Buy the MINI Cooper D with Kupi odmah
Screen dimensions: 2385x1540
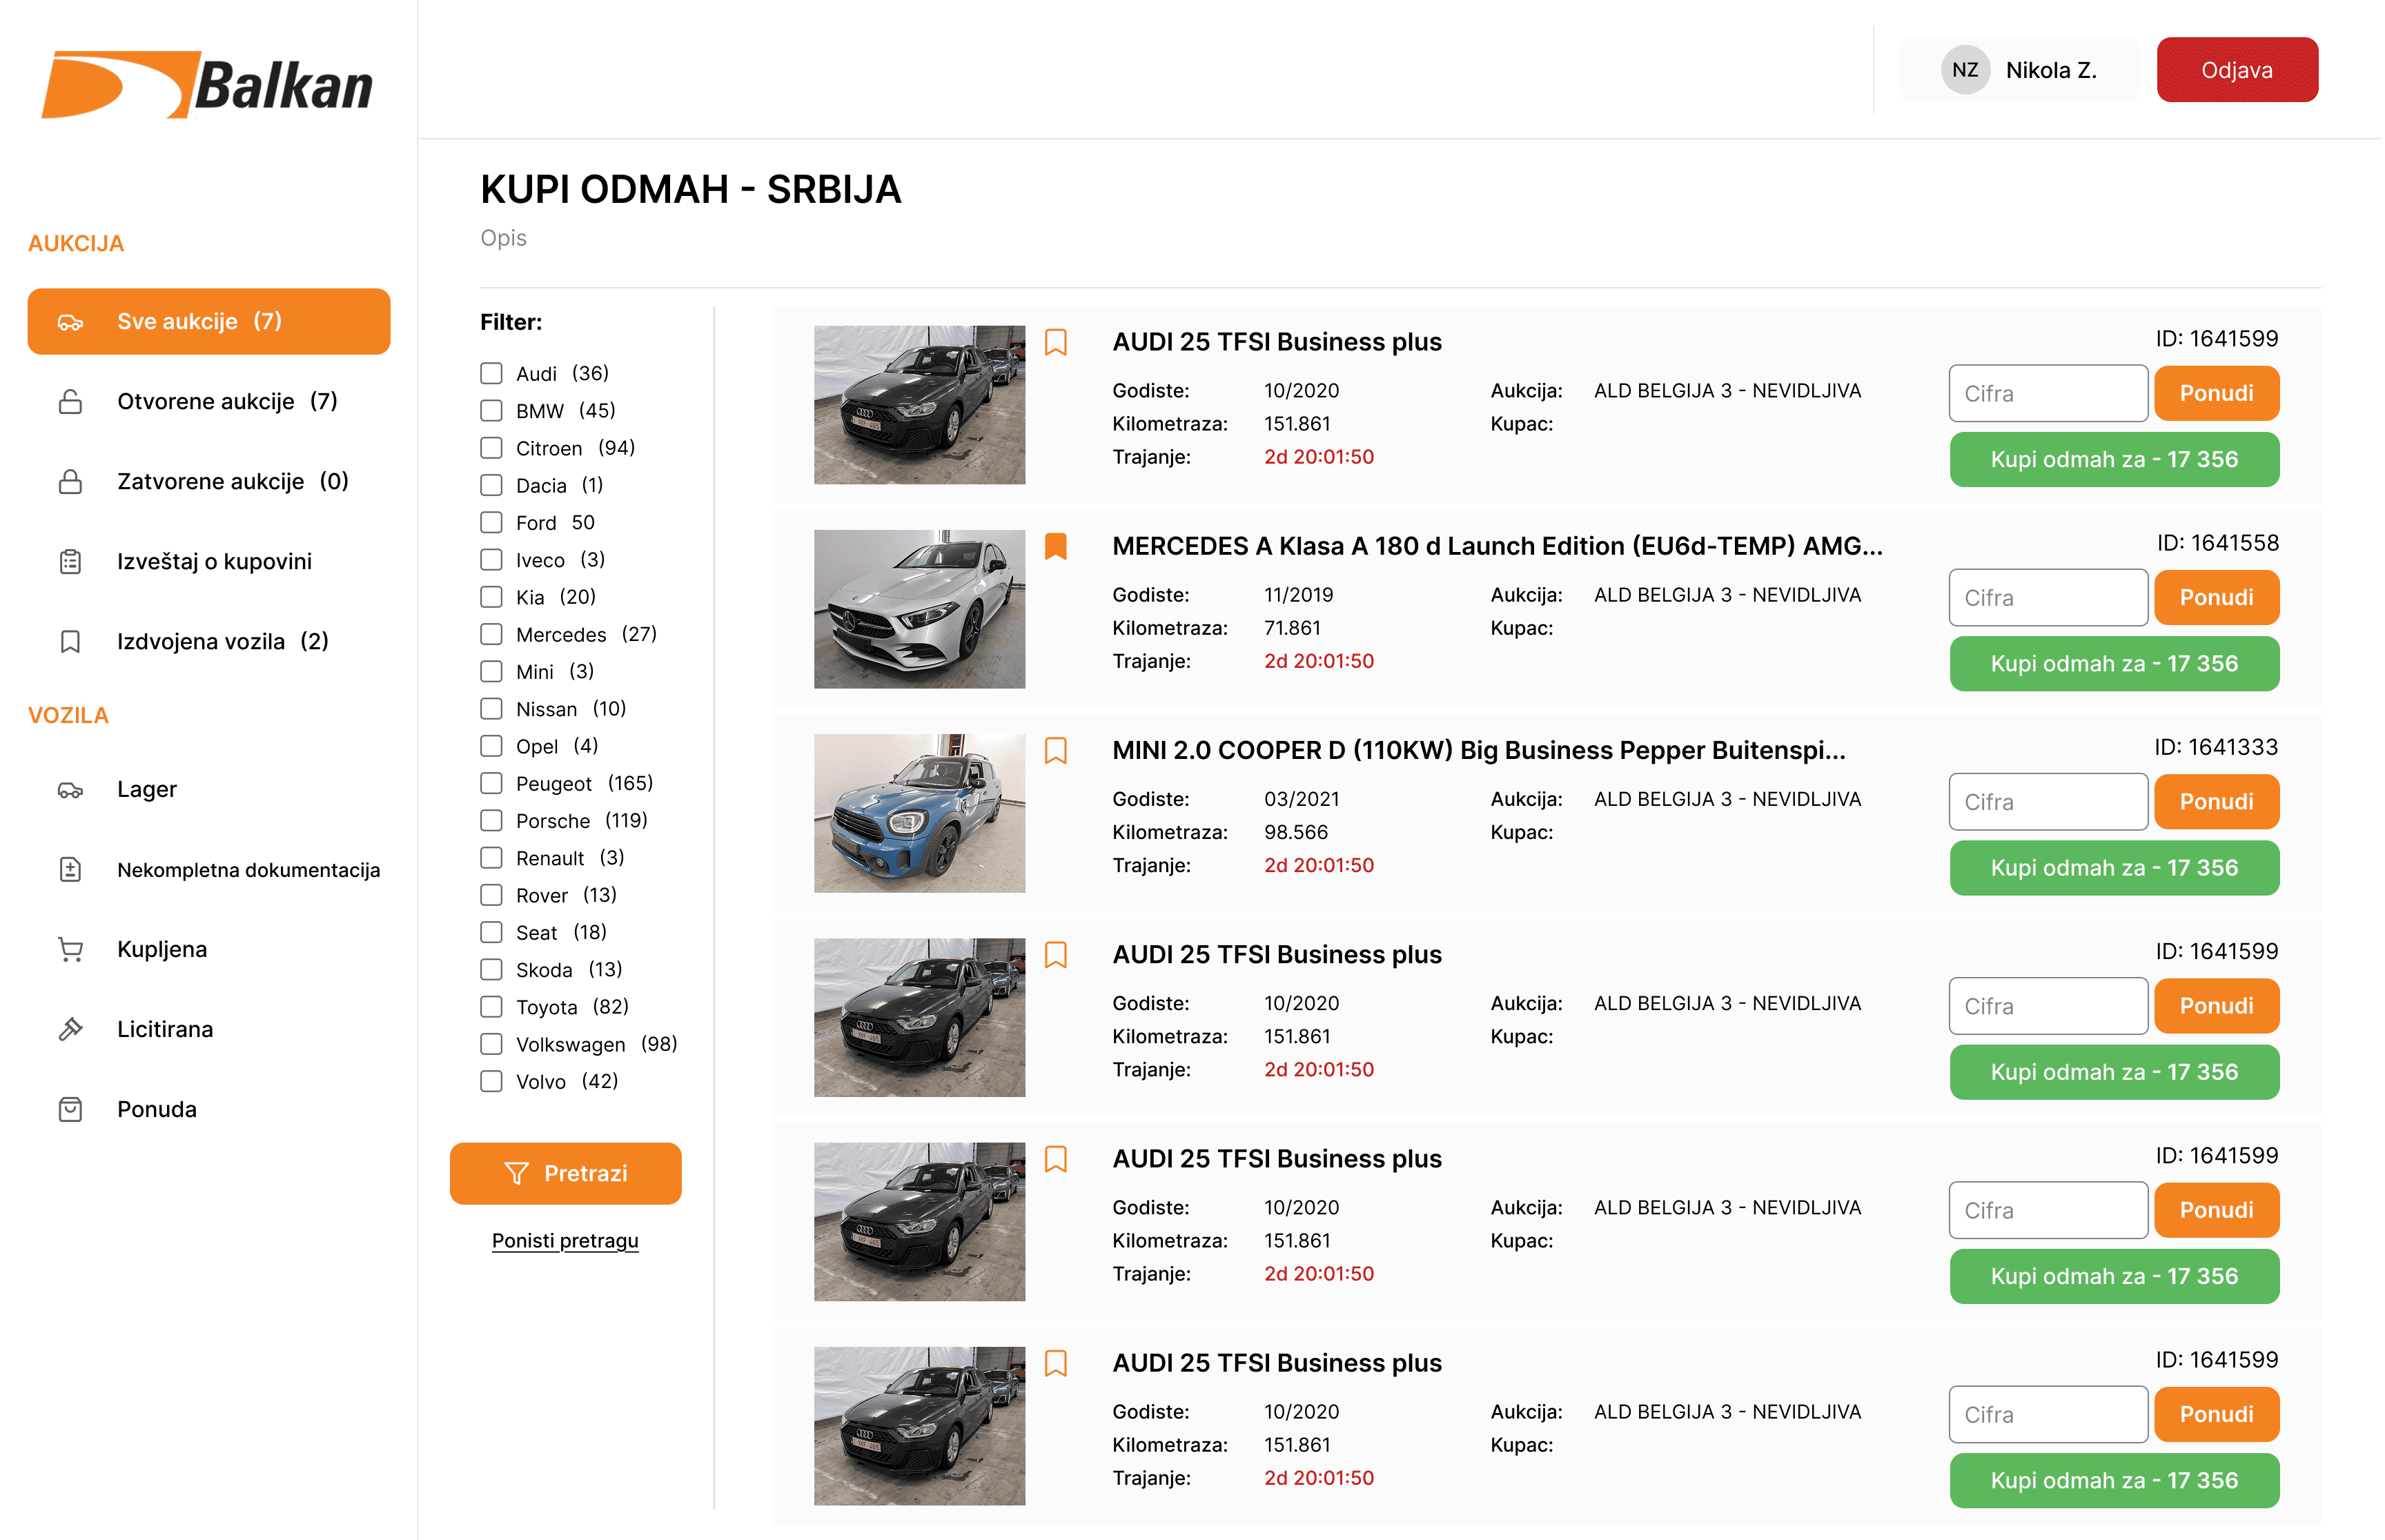[2114, 868]
